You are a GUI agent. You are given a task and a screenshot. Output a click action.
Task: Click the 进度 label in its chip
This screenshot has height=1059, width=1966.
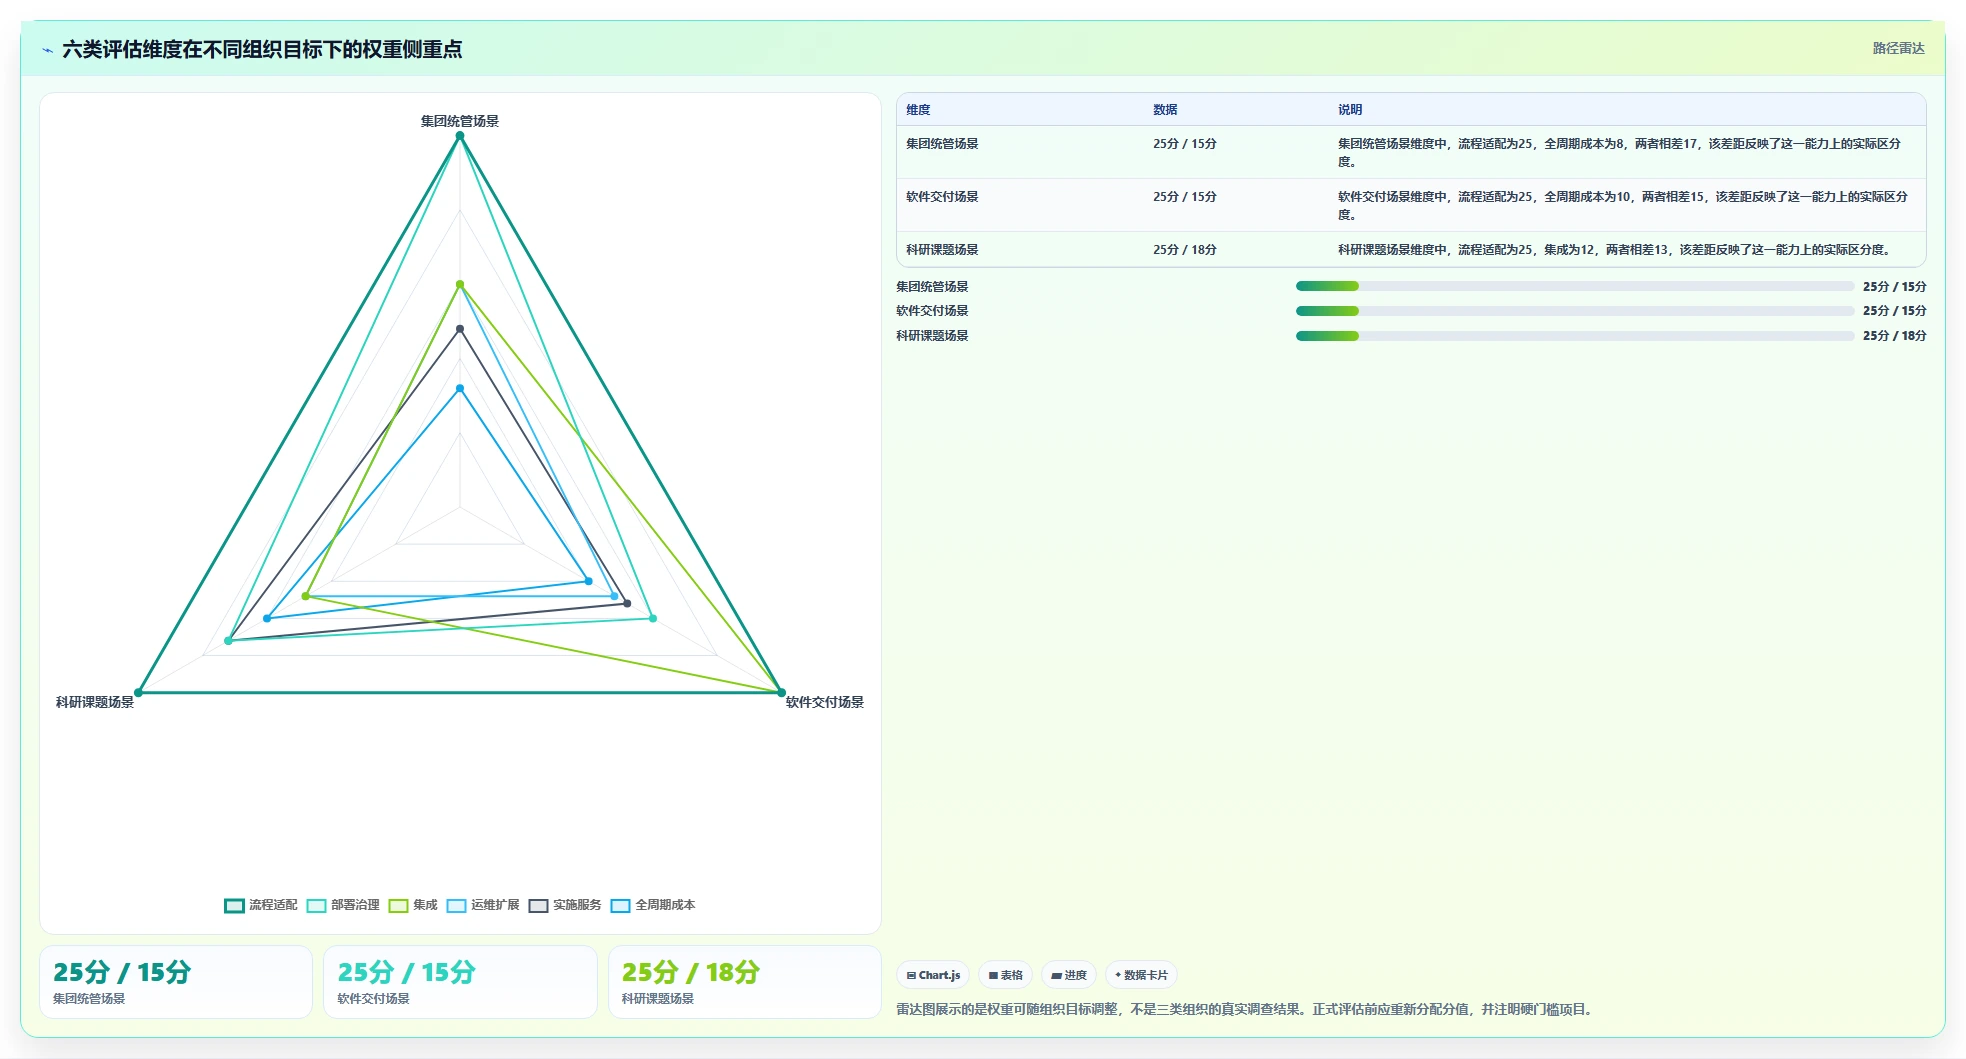(1076, 975)
